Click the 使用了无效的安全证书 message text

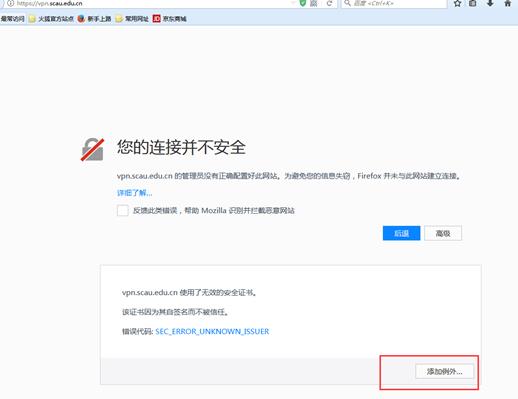tap(218, 293)
